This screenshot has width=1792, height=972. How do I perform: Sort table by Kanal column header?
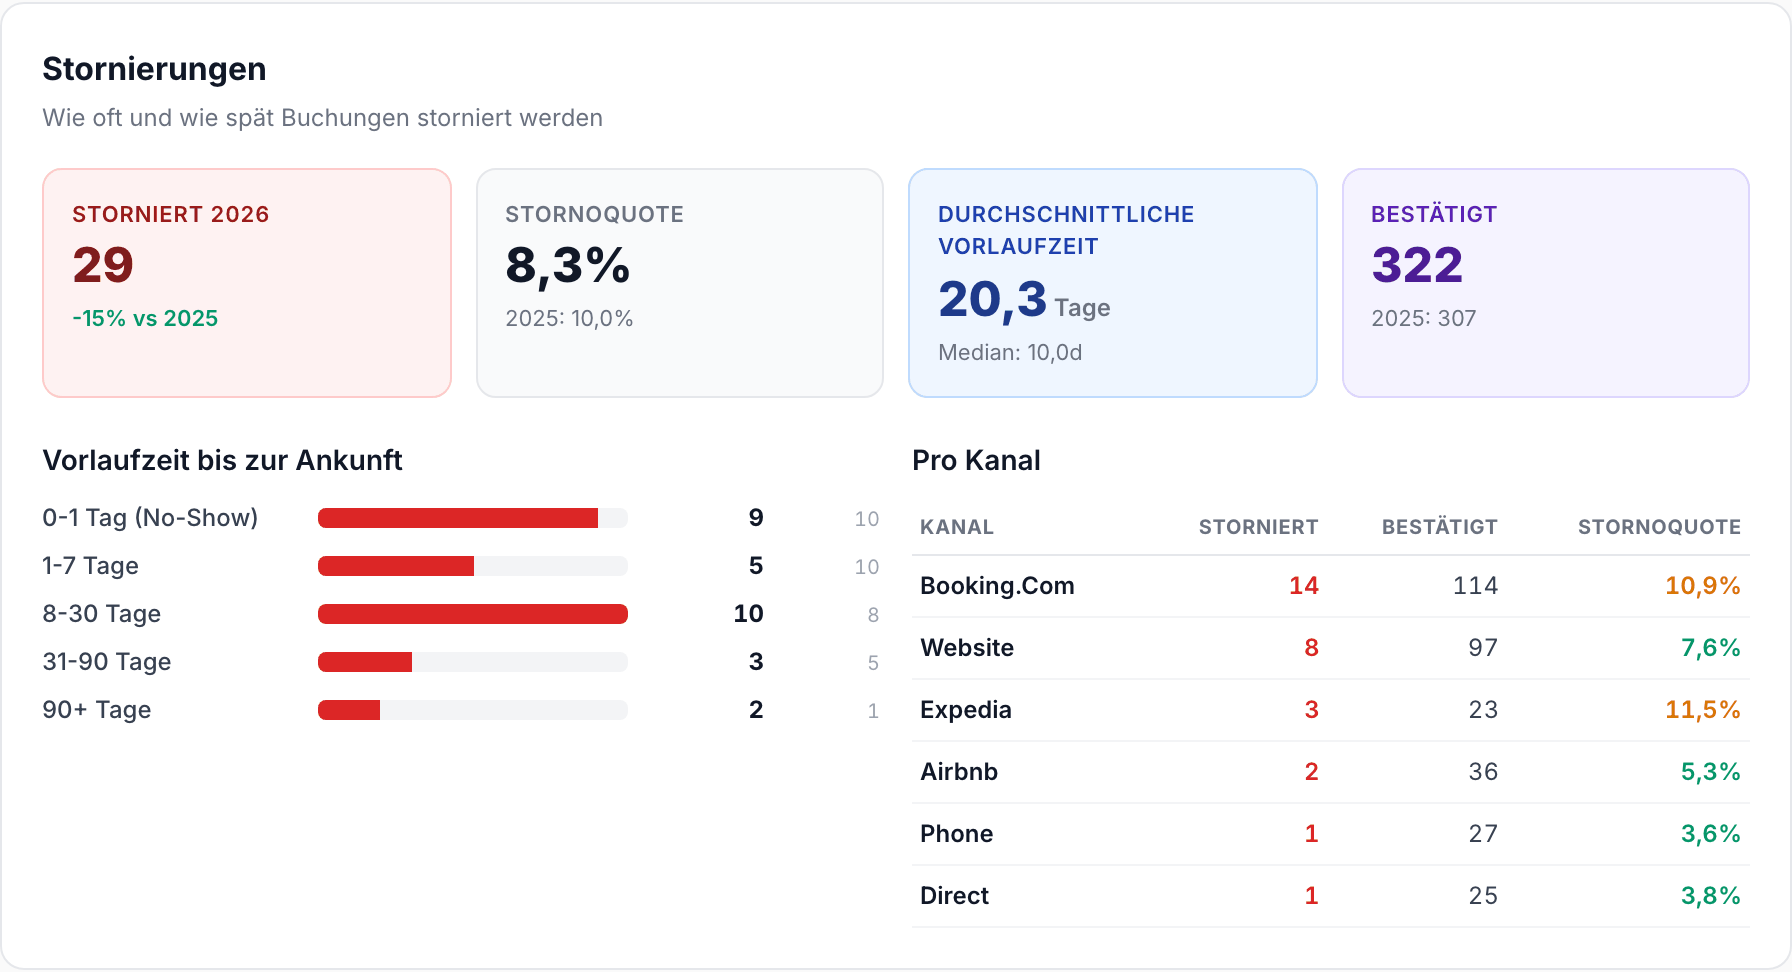tap(957, 527)
